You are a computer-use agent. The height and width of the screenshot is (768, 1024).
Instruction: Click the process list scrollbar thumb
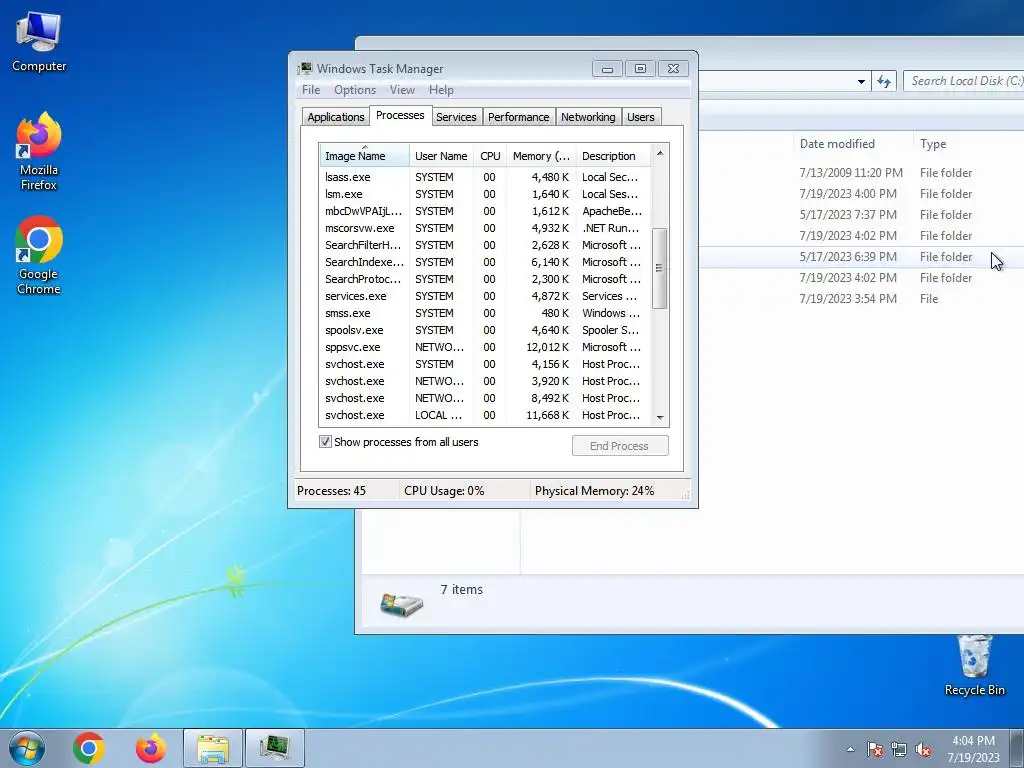(660, 268)
